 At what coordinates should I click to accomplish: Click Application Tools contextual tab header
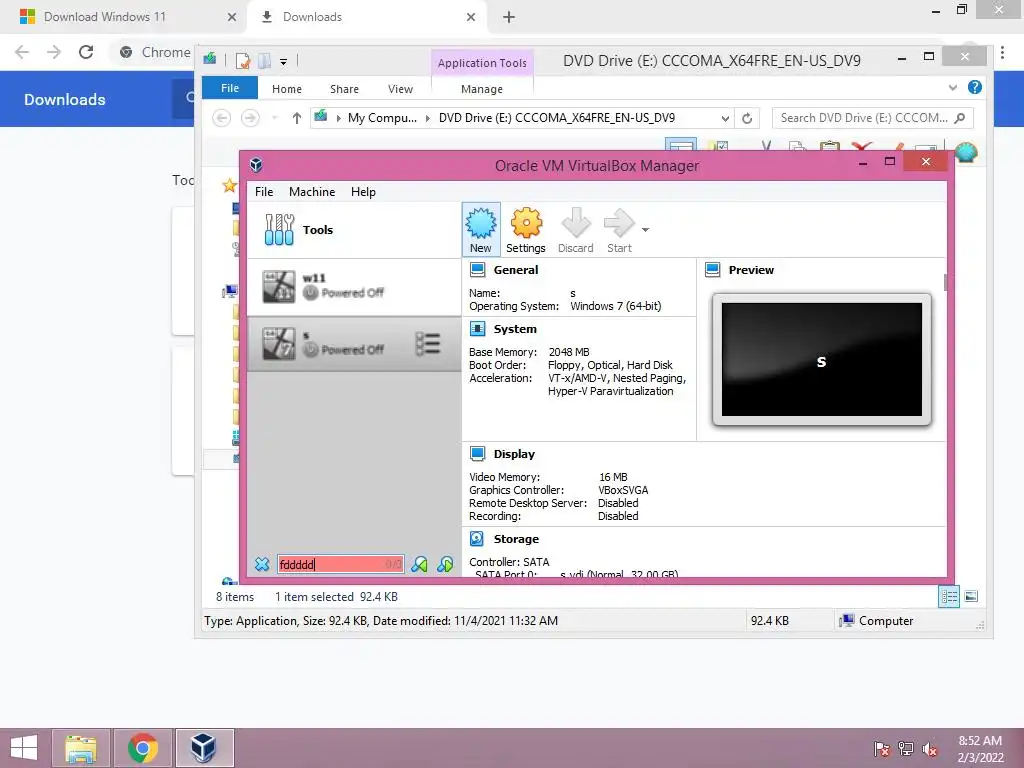pos(482,63)
